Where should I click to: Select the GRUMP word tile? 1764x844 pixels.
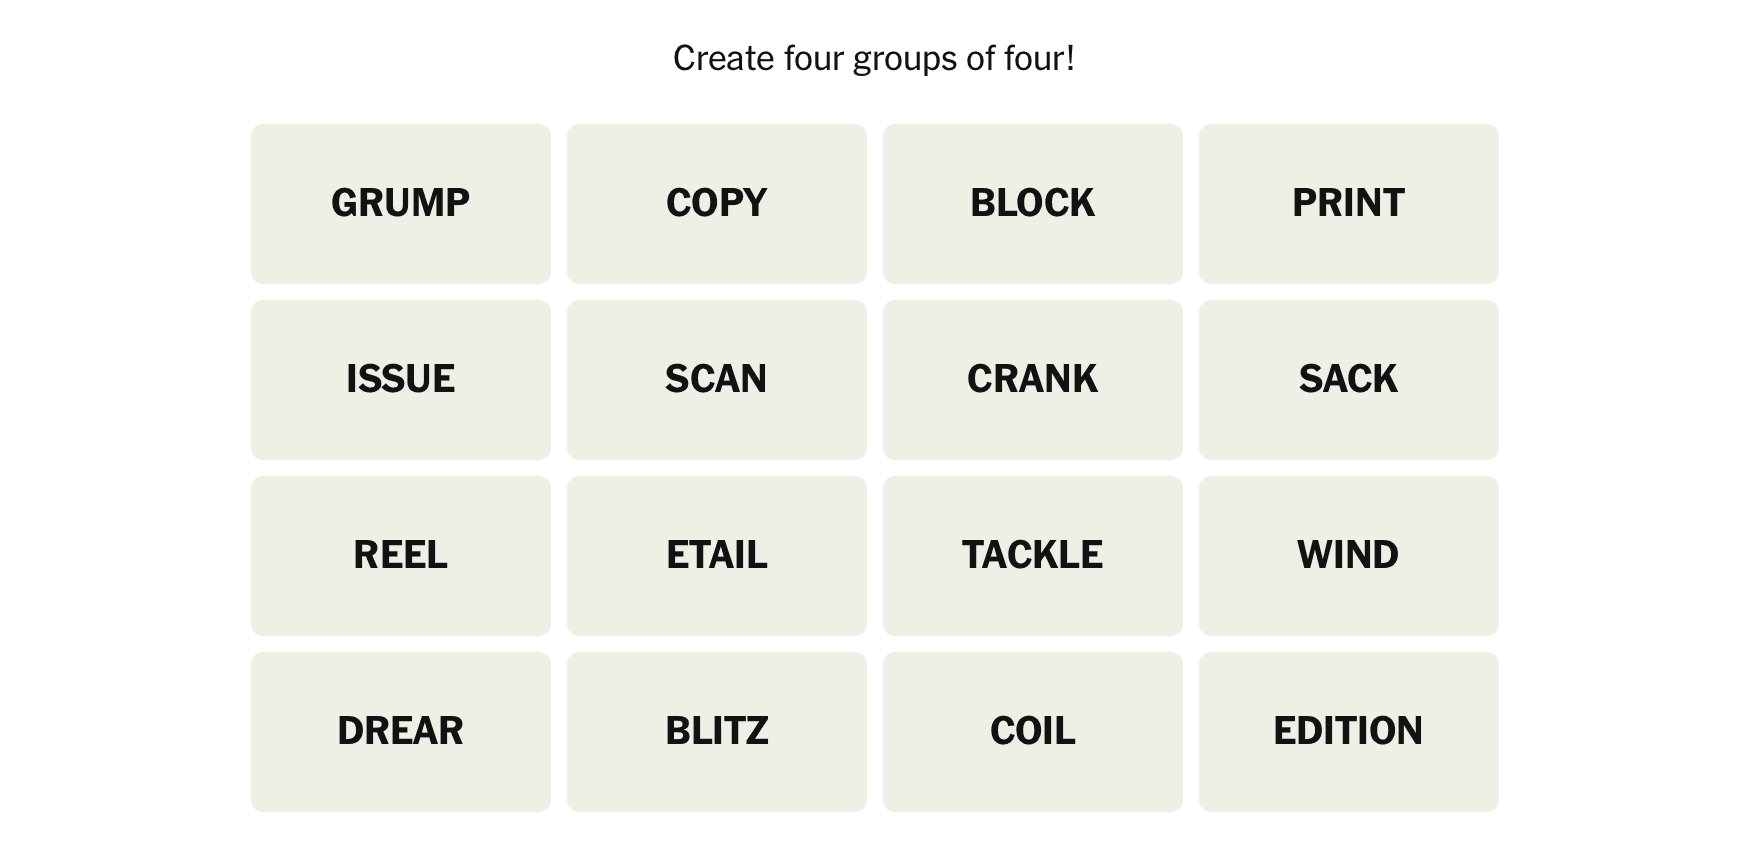point(400,204)
